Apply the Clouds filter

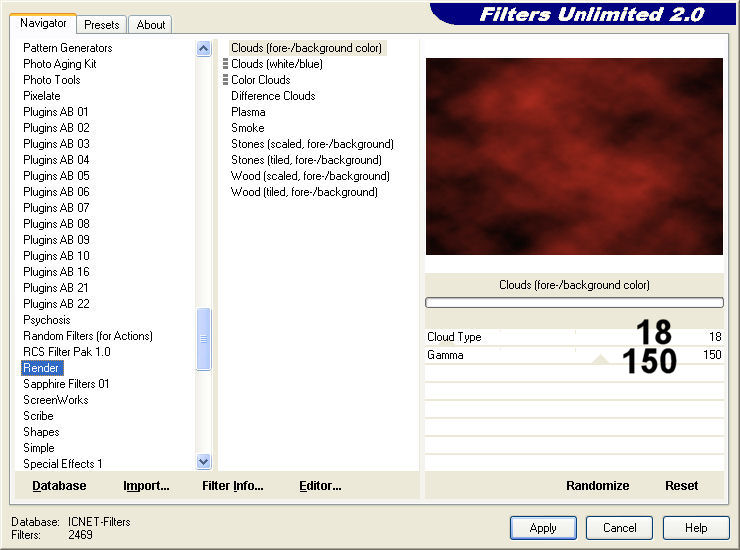(543, 528)
